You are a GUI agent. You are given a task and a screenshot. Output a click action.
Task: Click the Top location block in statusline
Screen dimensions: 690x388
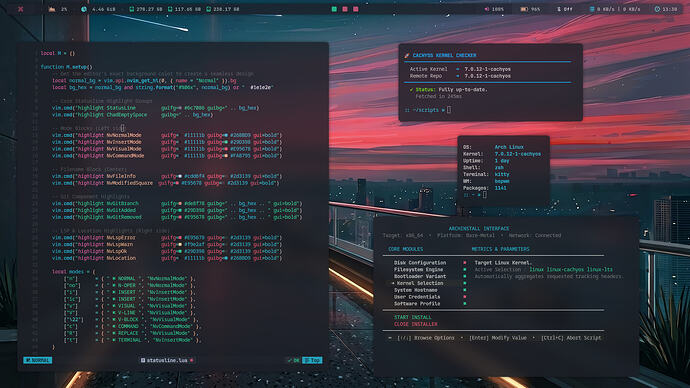click(x=312, y=360)
